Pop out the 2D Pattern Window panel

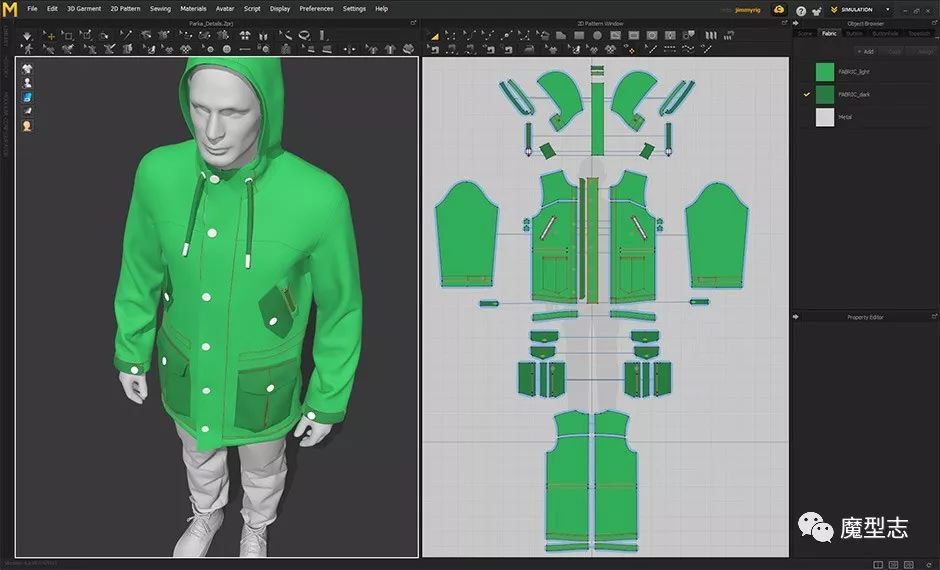click(x=784, y=23)
